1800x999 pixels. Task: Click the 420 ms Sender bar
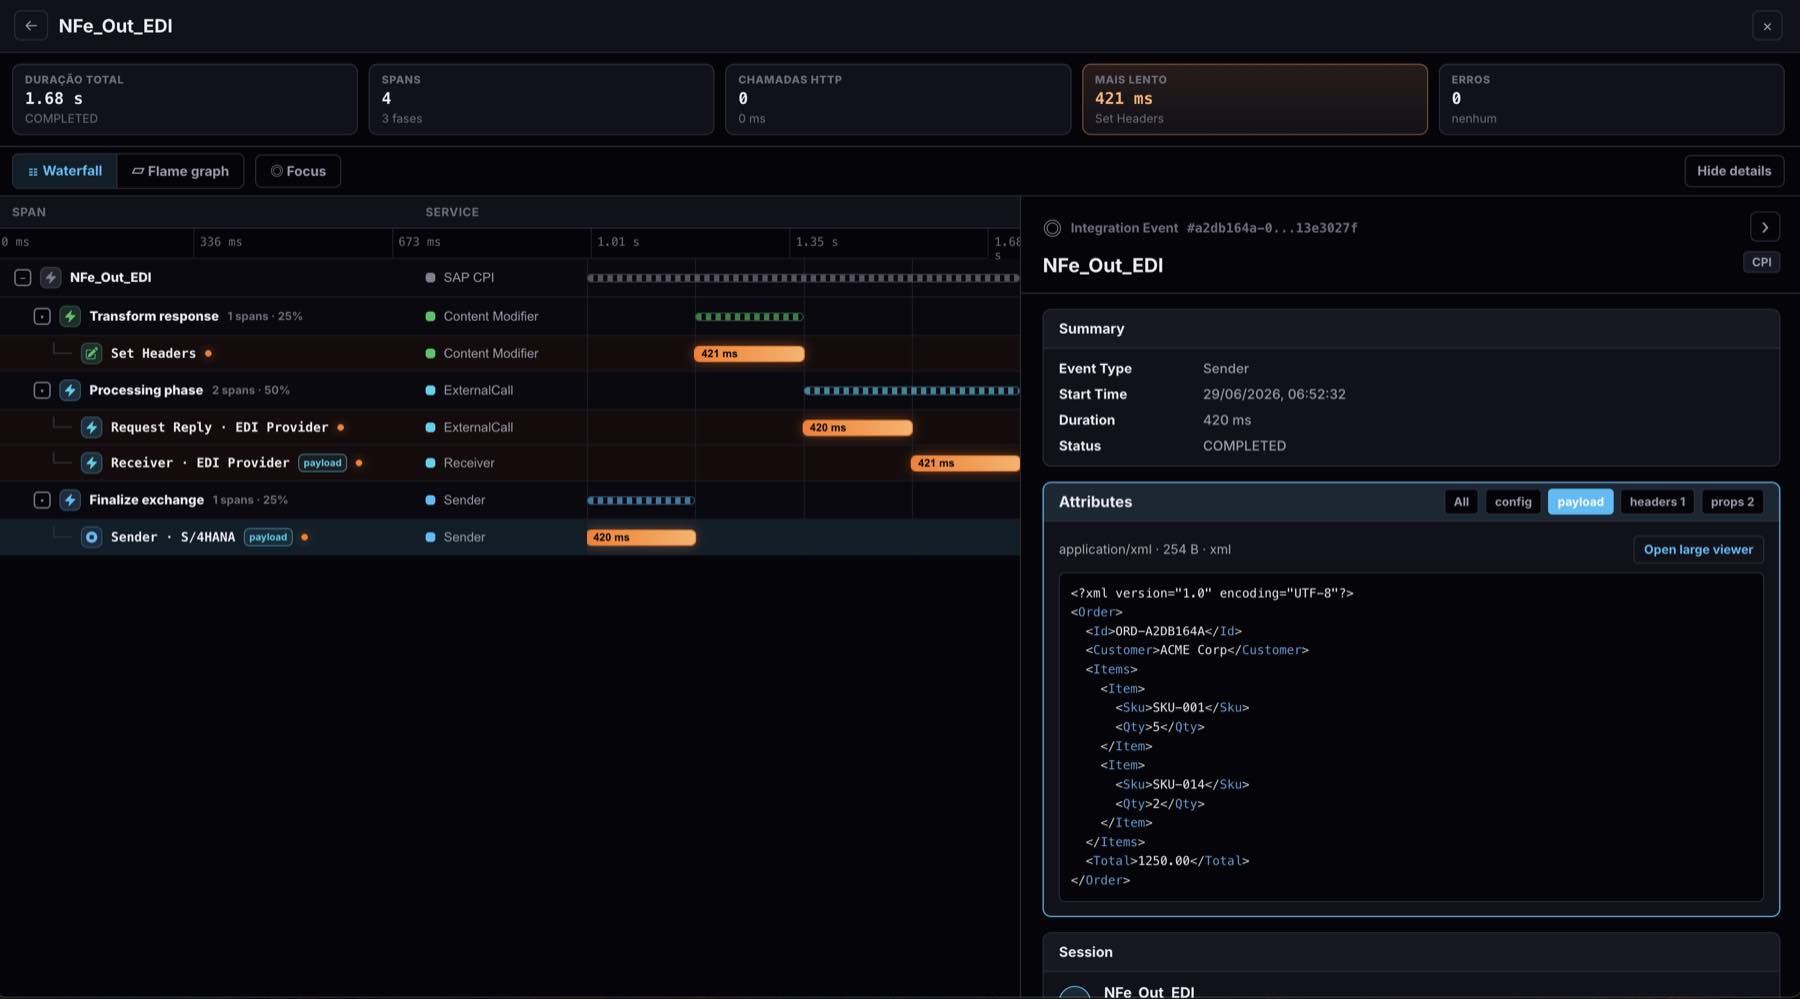coord(641,538)
